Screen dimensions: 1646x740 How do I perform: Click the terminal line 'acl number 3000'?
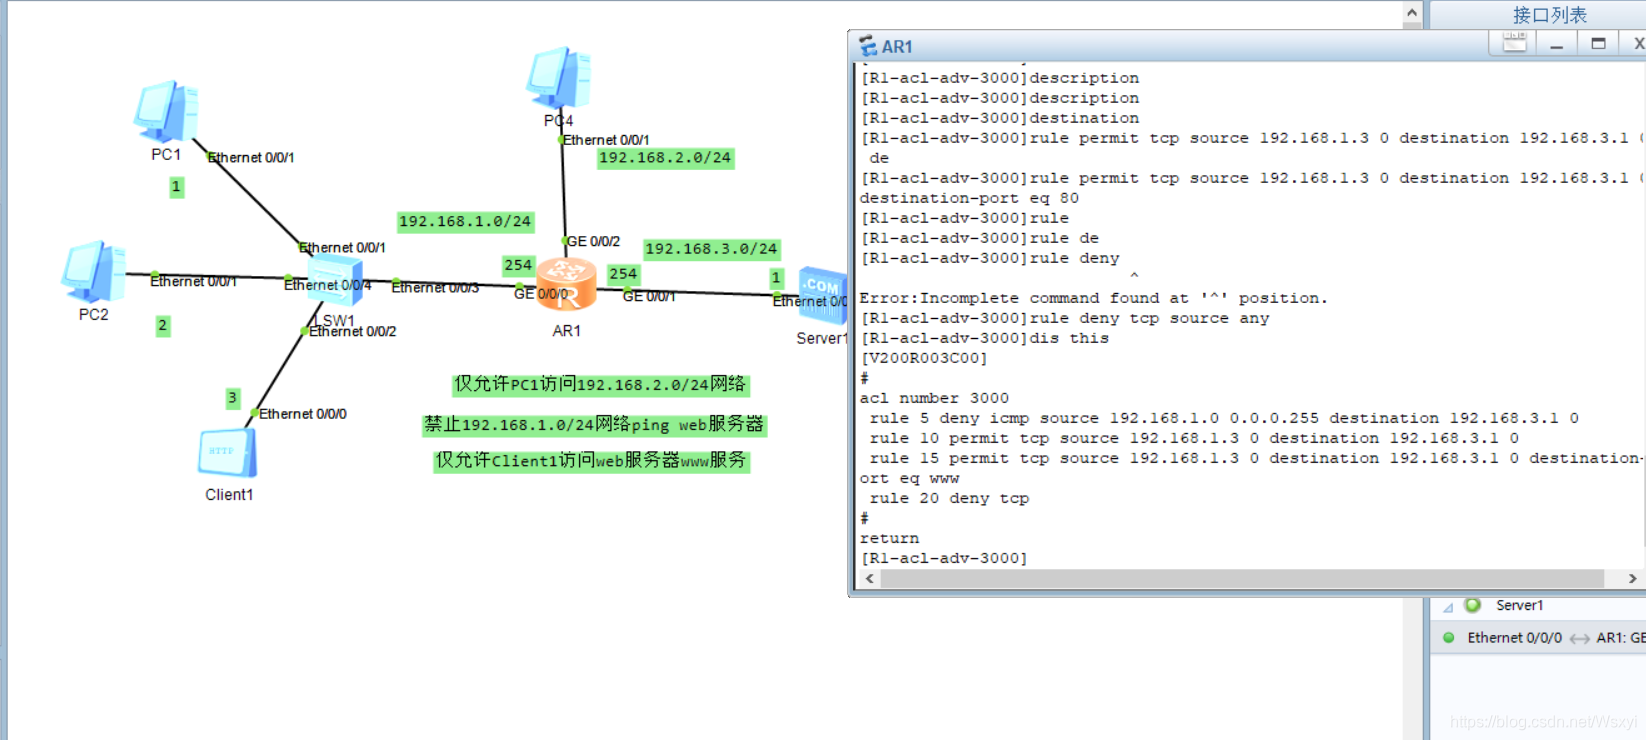[934, 398]
